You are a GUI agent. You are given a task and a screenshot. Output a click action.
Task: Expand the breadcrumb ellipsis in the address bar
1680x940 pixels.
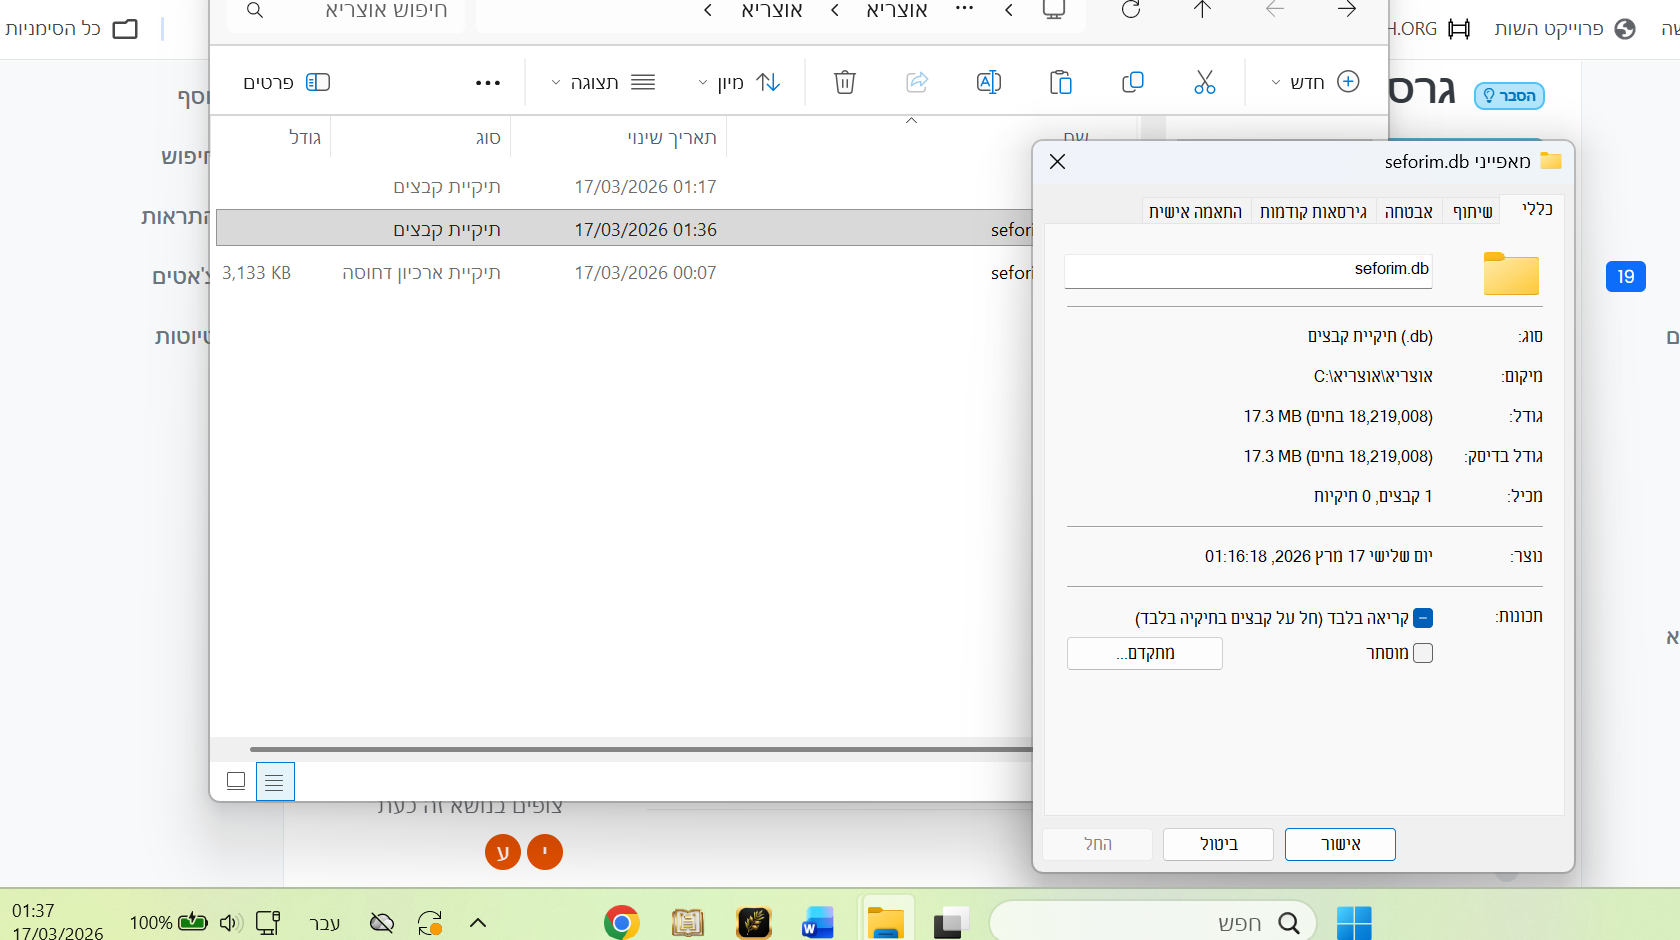coord(964,9)
